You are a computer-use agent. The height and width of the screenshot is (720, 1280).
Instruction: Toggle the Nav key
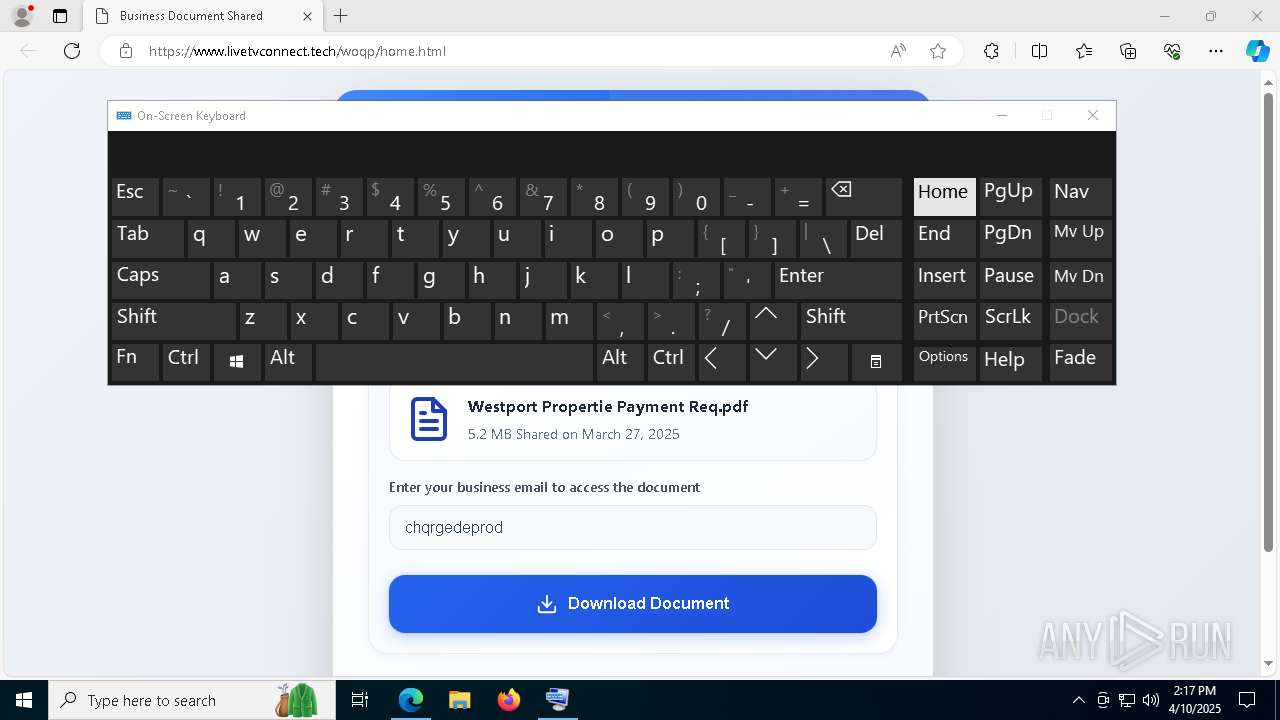click(1080, 197)
